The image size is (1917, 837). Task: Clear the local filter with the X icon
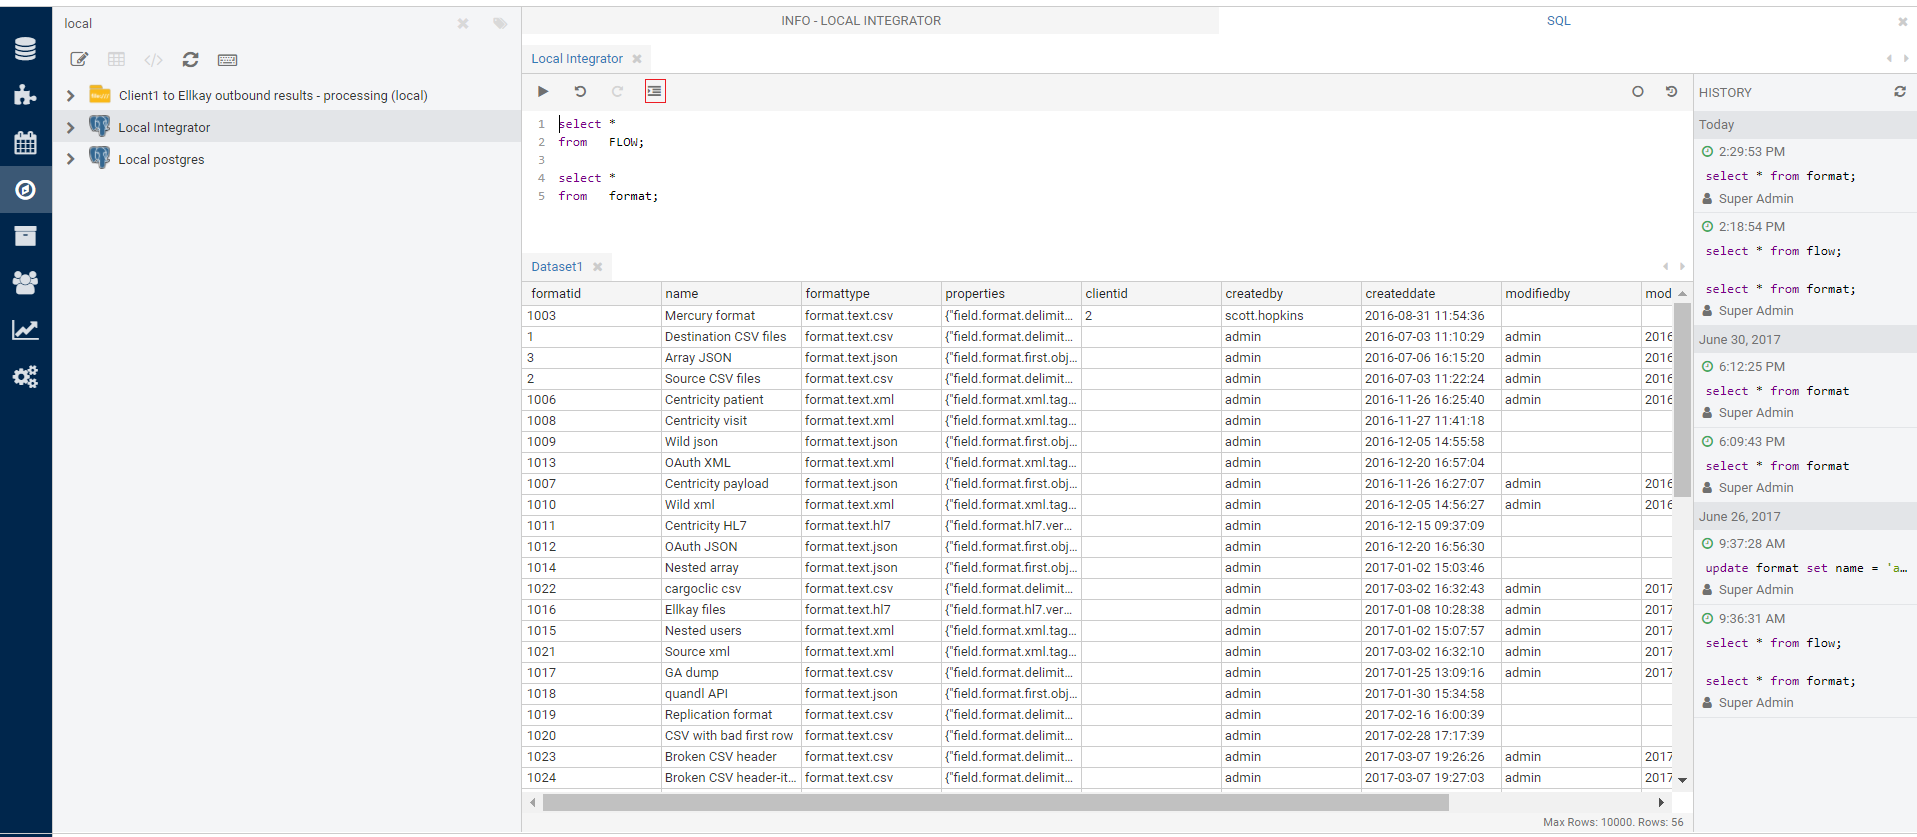click(x=463, y=23)
